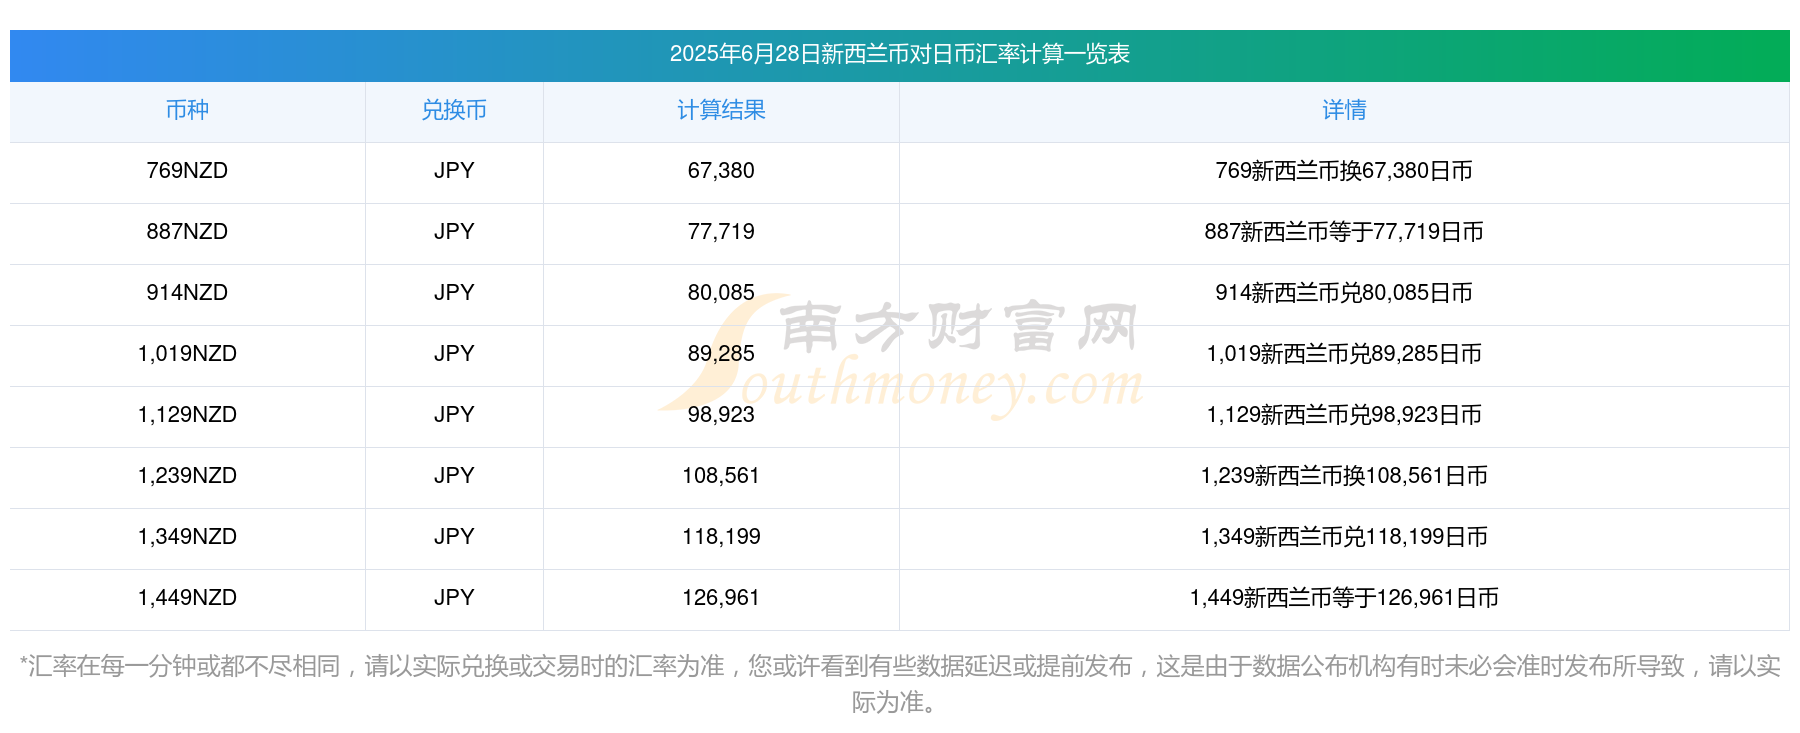
Task: Click the result value 77,719
Action: (721, 232)
